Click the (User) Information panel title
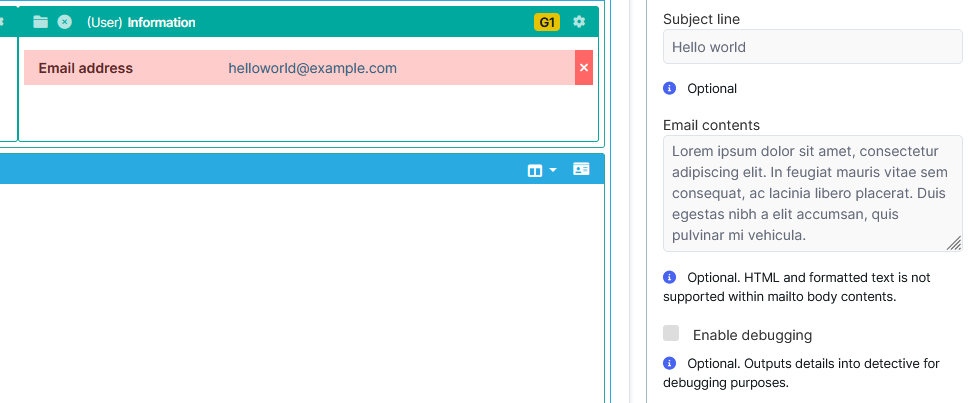 point(141,22)
